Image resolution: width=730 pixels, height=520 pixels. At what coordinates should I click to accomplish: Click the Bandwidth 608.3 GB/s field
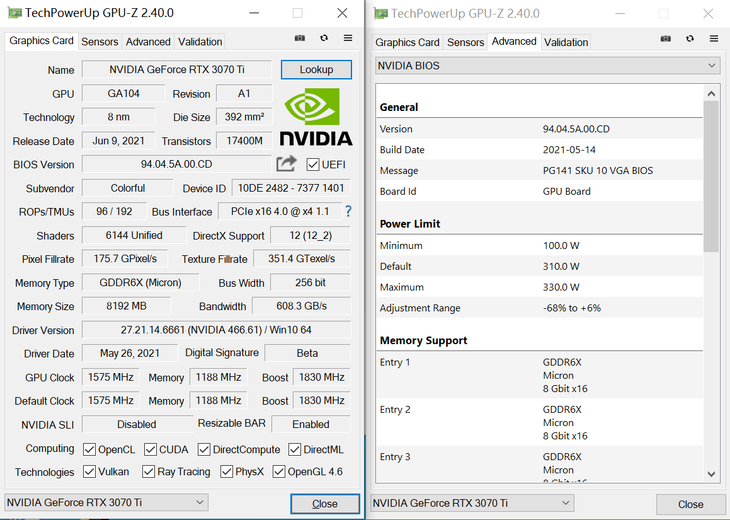[301, 306]
